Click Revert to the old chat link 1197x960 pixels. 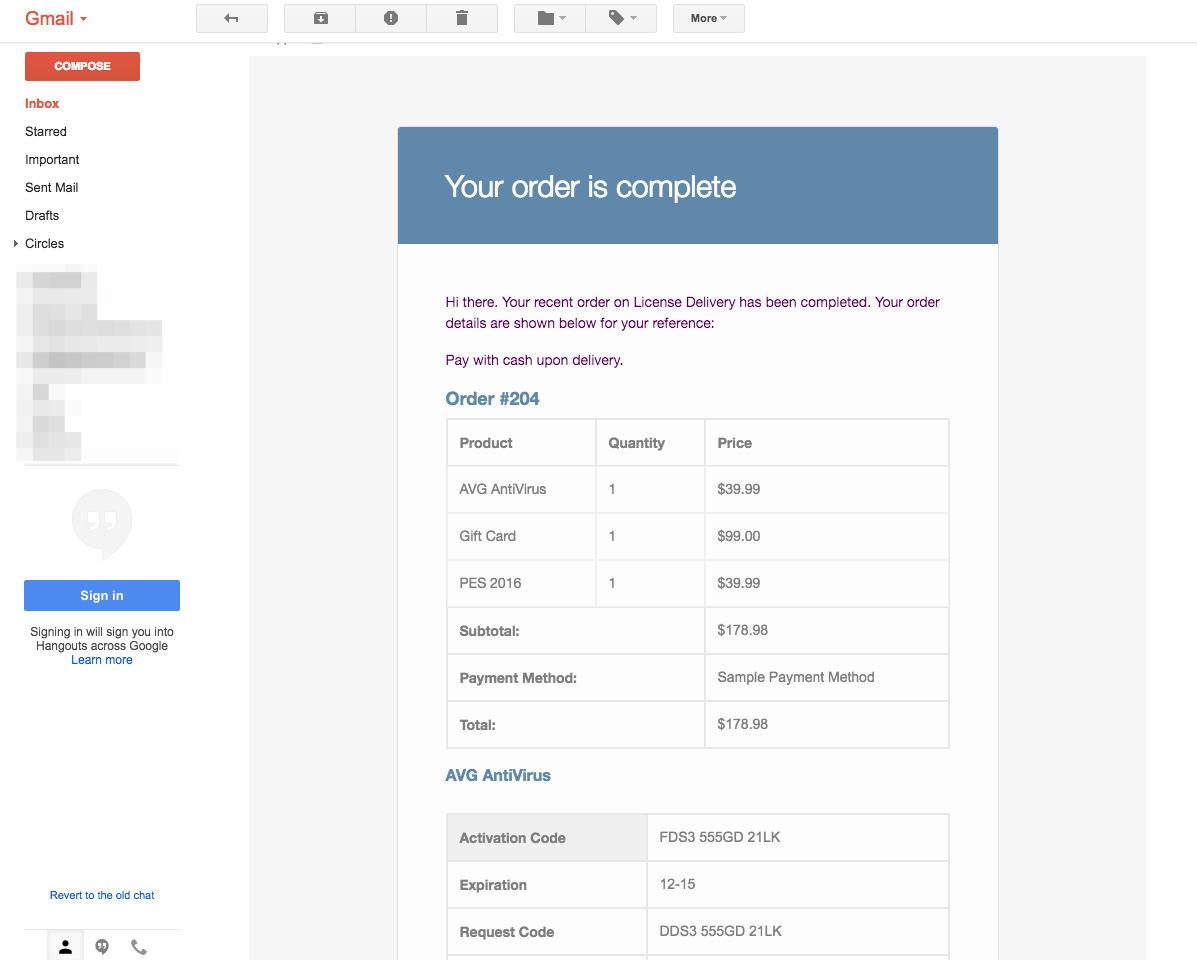tap(102, 895)
